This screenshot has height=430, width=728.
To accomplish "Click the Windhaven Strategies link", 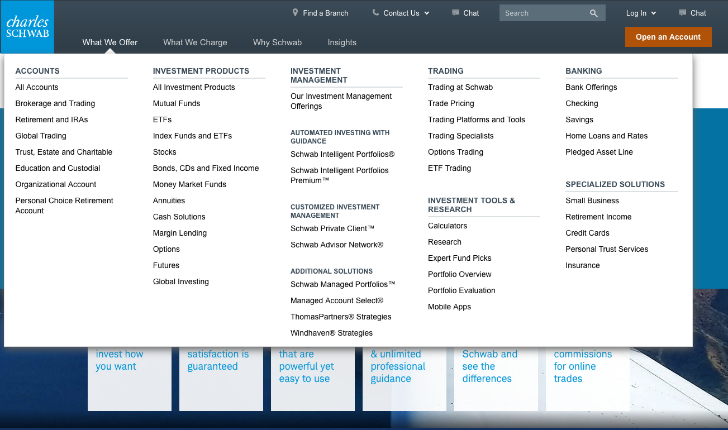I will tap(331, 333).
